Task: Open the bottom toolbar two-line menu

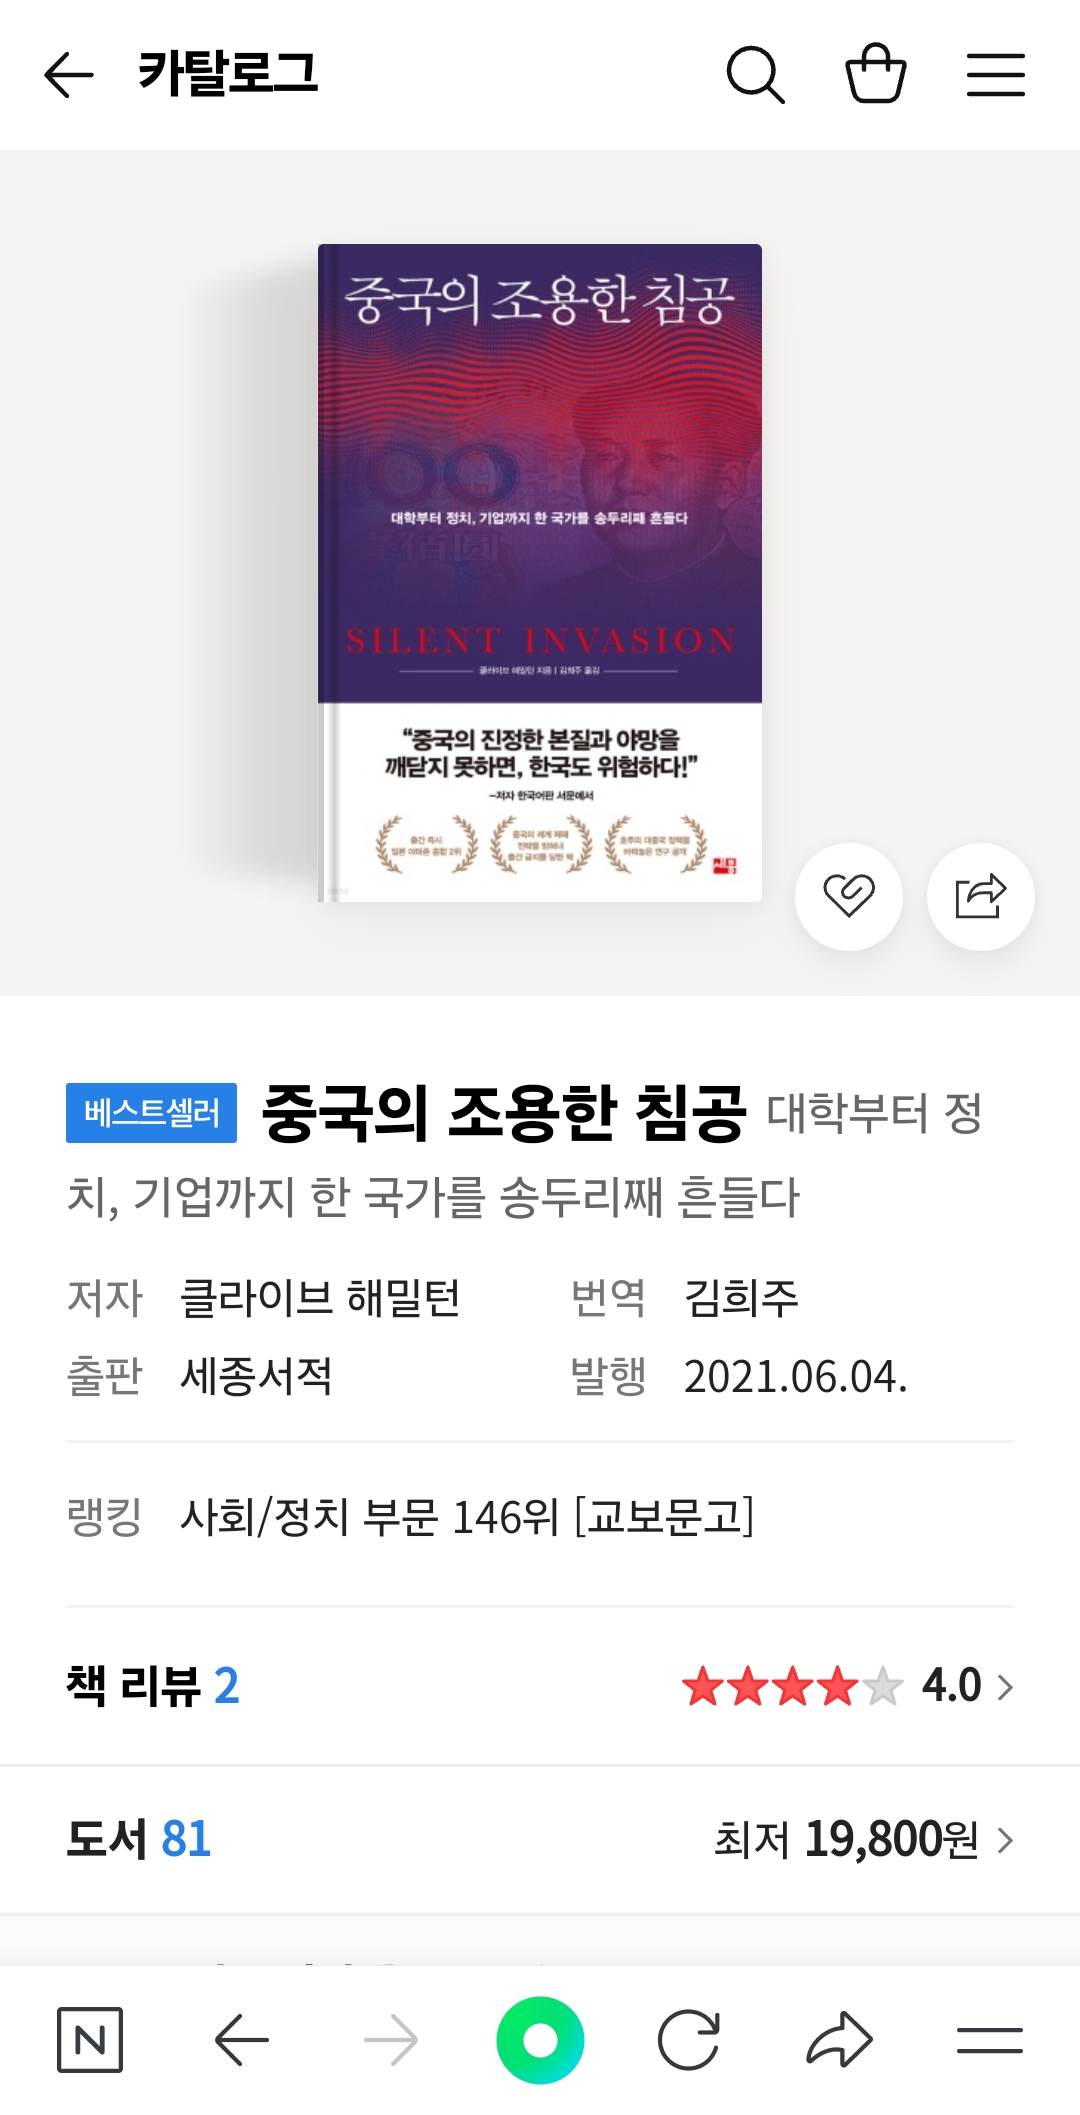Action: tap(989, 2040)
